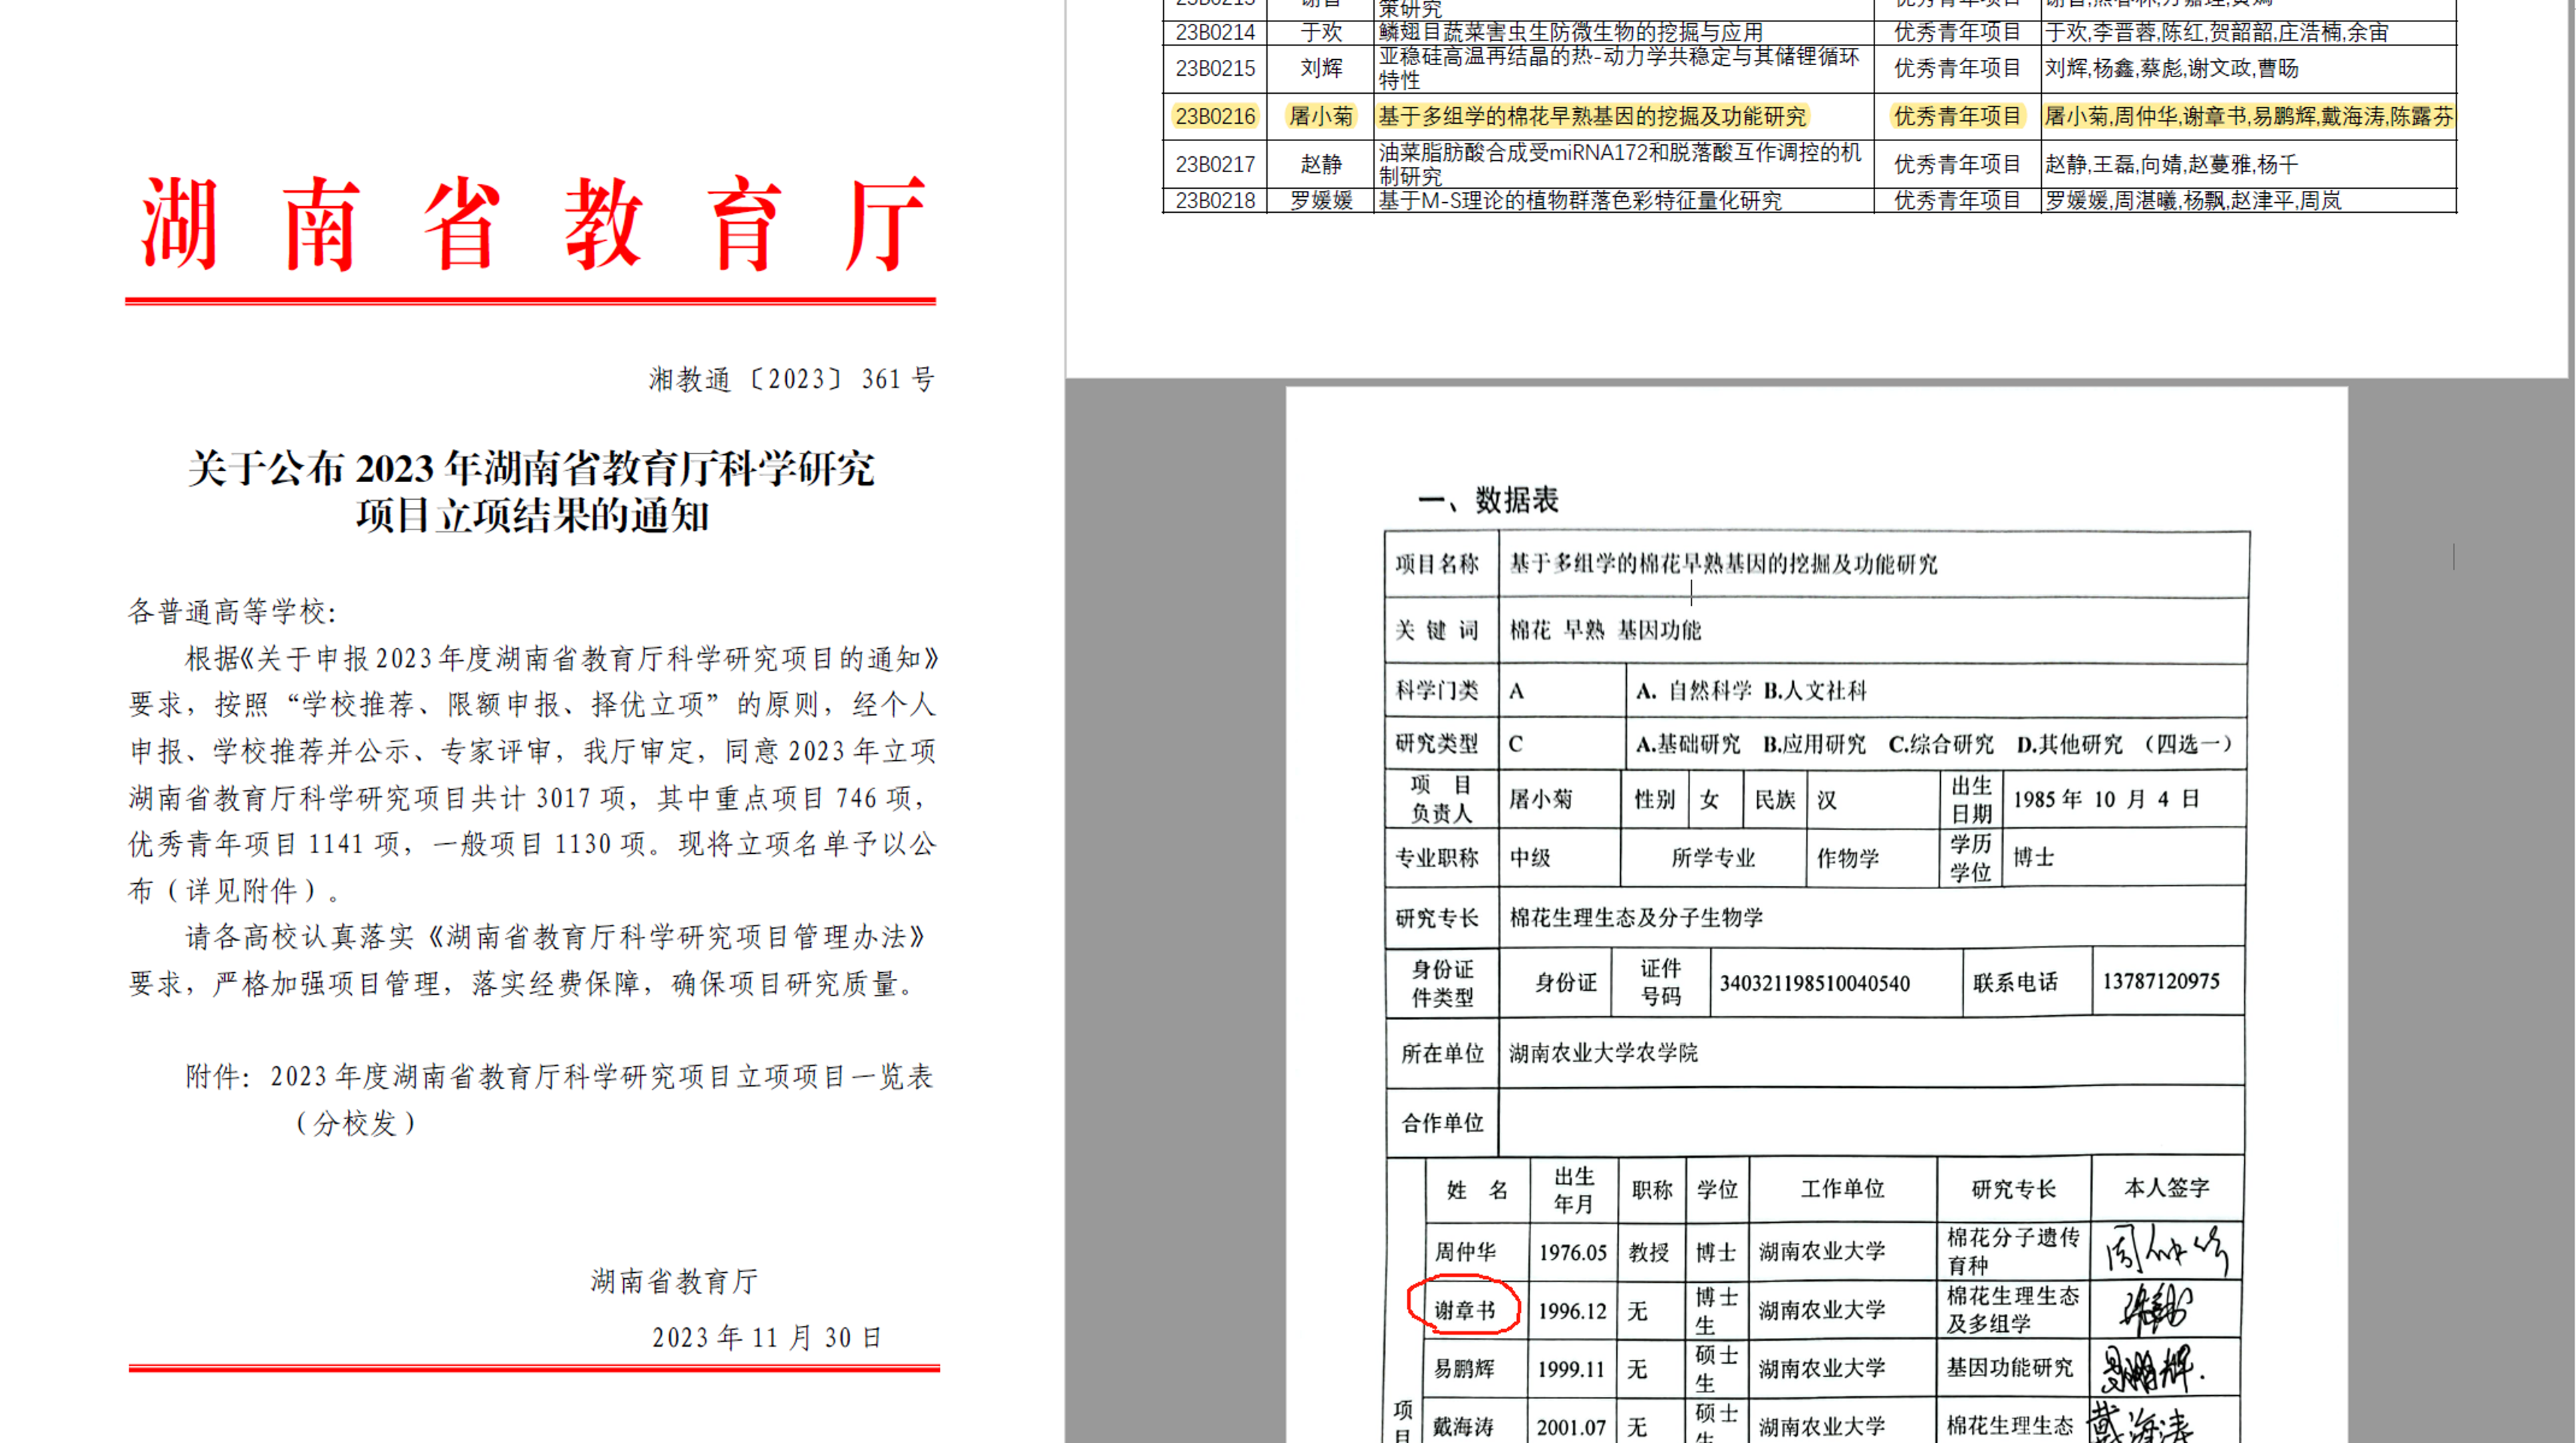Click the title line '项目立项结果的通知'

click(532, 516)
